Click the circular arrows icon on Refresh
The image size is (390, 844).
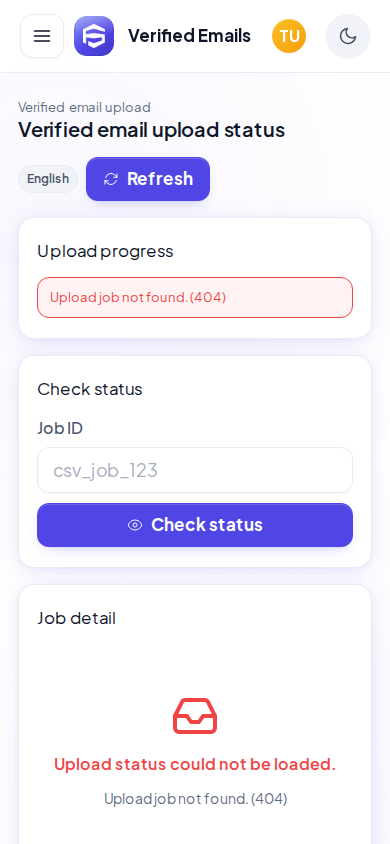pos(111,179)
